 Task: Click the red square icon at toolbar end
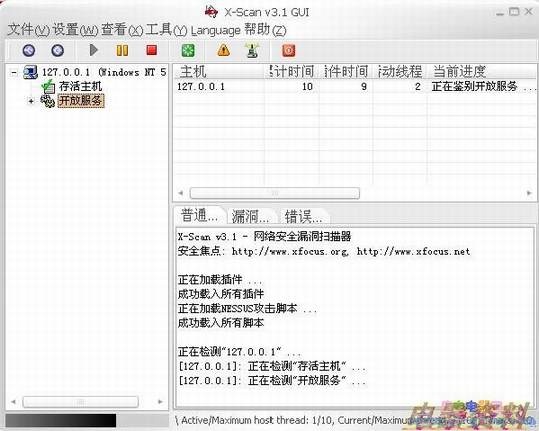(288, 51)
